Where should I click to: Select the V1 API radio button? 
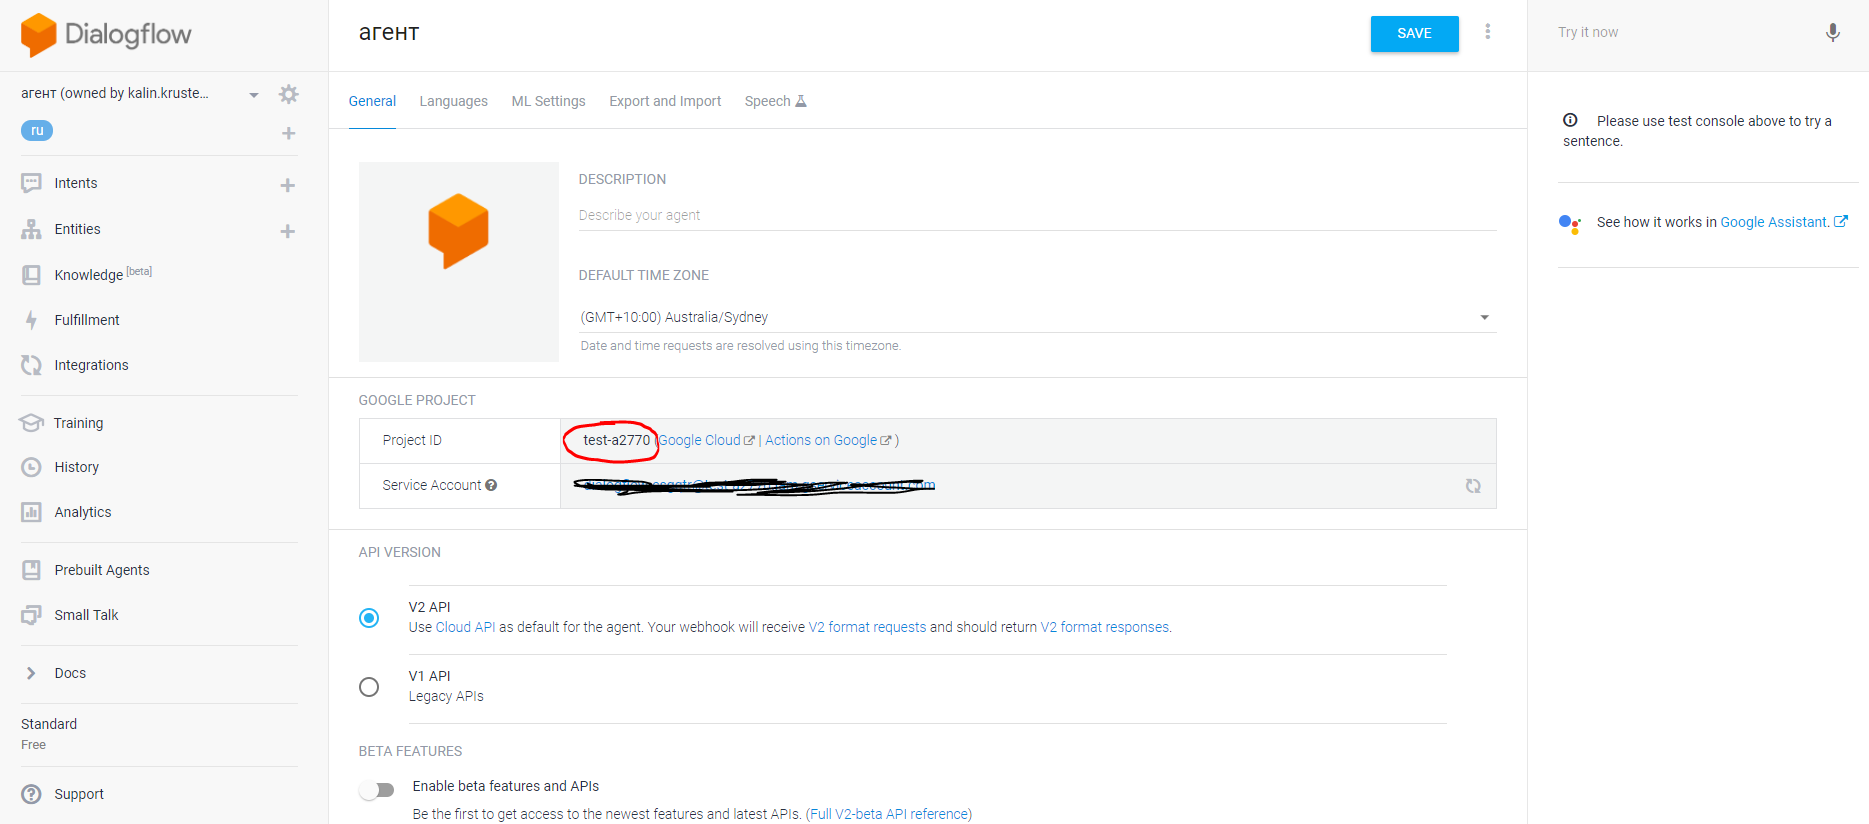(369, 687)
